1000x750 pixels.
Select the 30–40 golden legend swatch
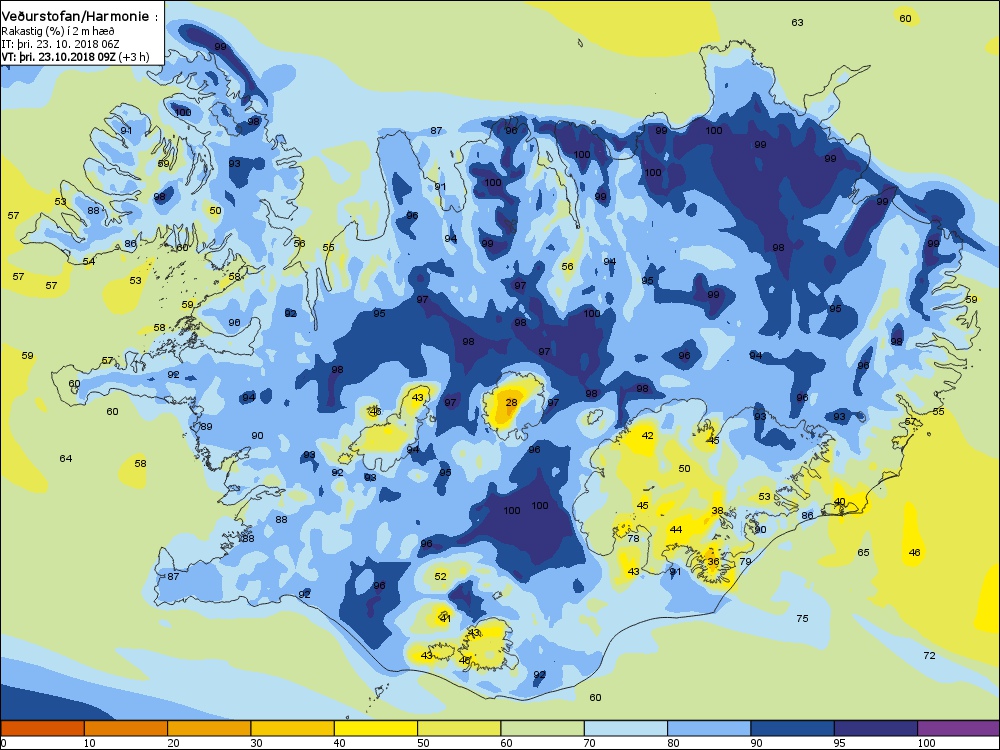click(293, 728)
